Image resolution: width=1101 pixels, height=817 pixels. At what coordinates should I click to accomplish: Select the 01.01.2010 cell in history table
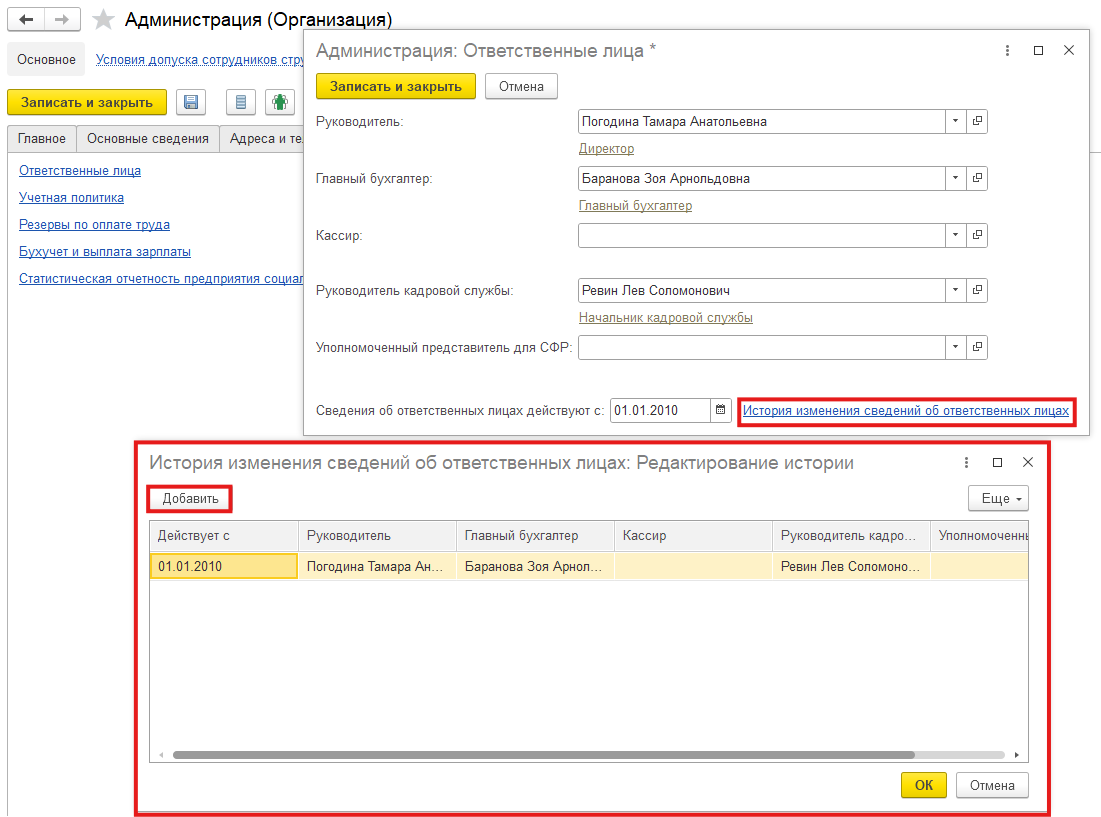click(224, 566)
